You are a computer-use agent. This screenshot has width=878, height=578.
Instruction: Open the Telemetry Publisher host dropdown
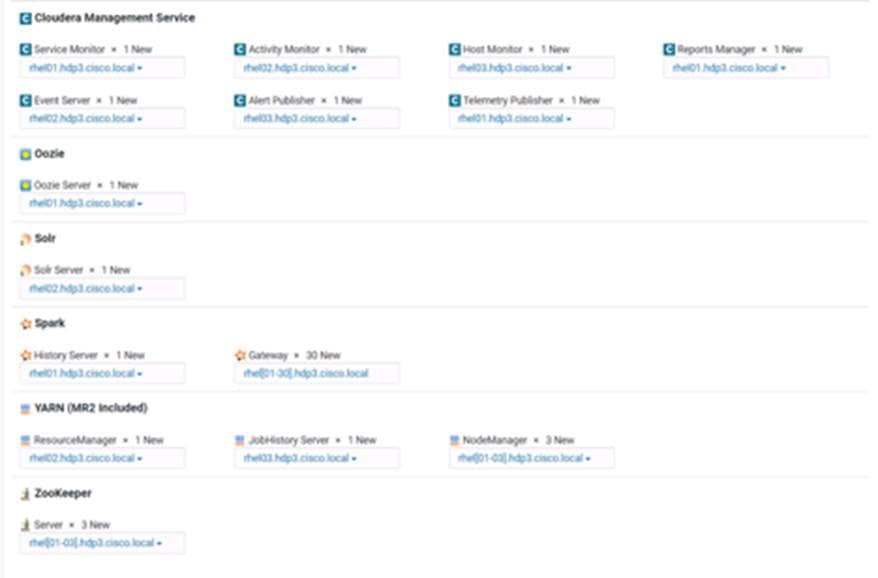(531, 119)
